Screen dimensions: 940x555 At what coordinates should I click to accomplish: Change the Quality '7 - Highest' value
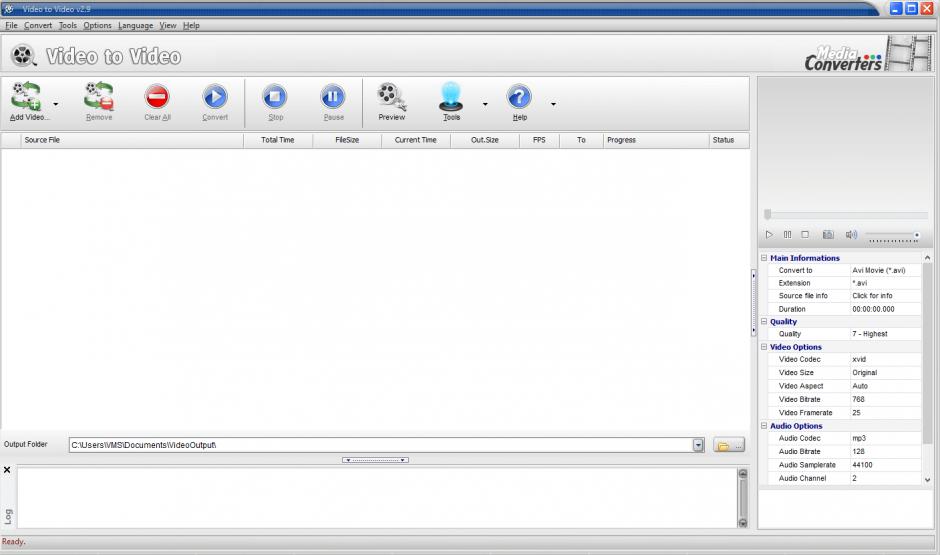click(885, 334)
